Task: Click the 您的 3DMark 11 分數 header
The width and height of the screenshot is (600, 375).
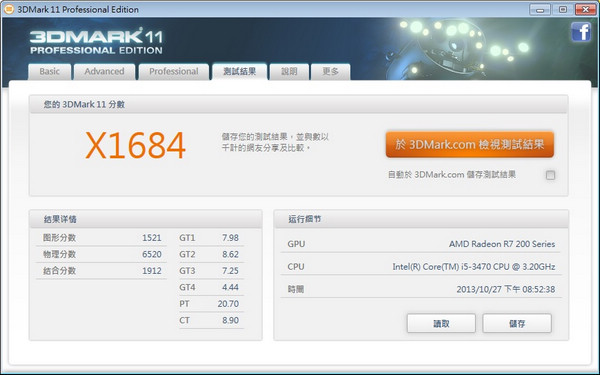Action: [x=298, y=104]
